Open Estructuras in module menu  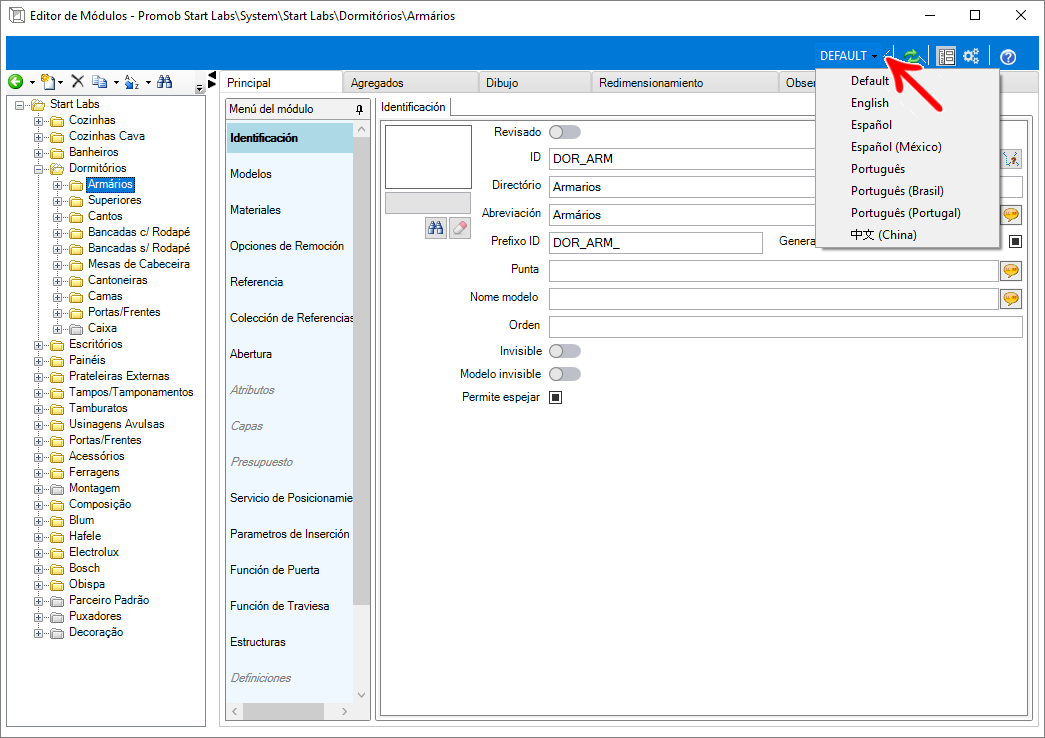coord(289,642)
